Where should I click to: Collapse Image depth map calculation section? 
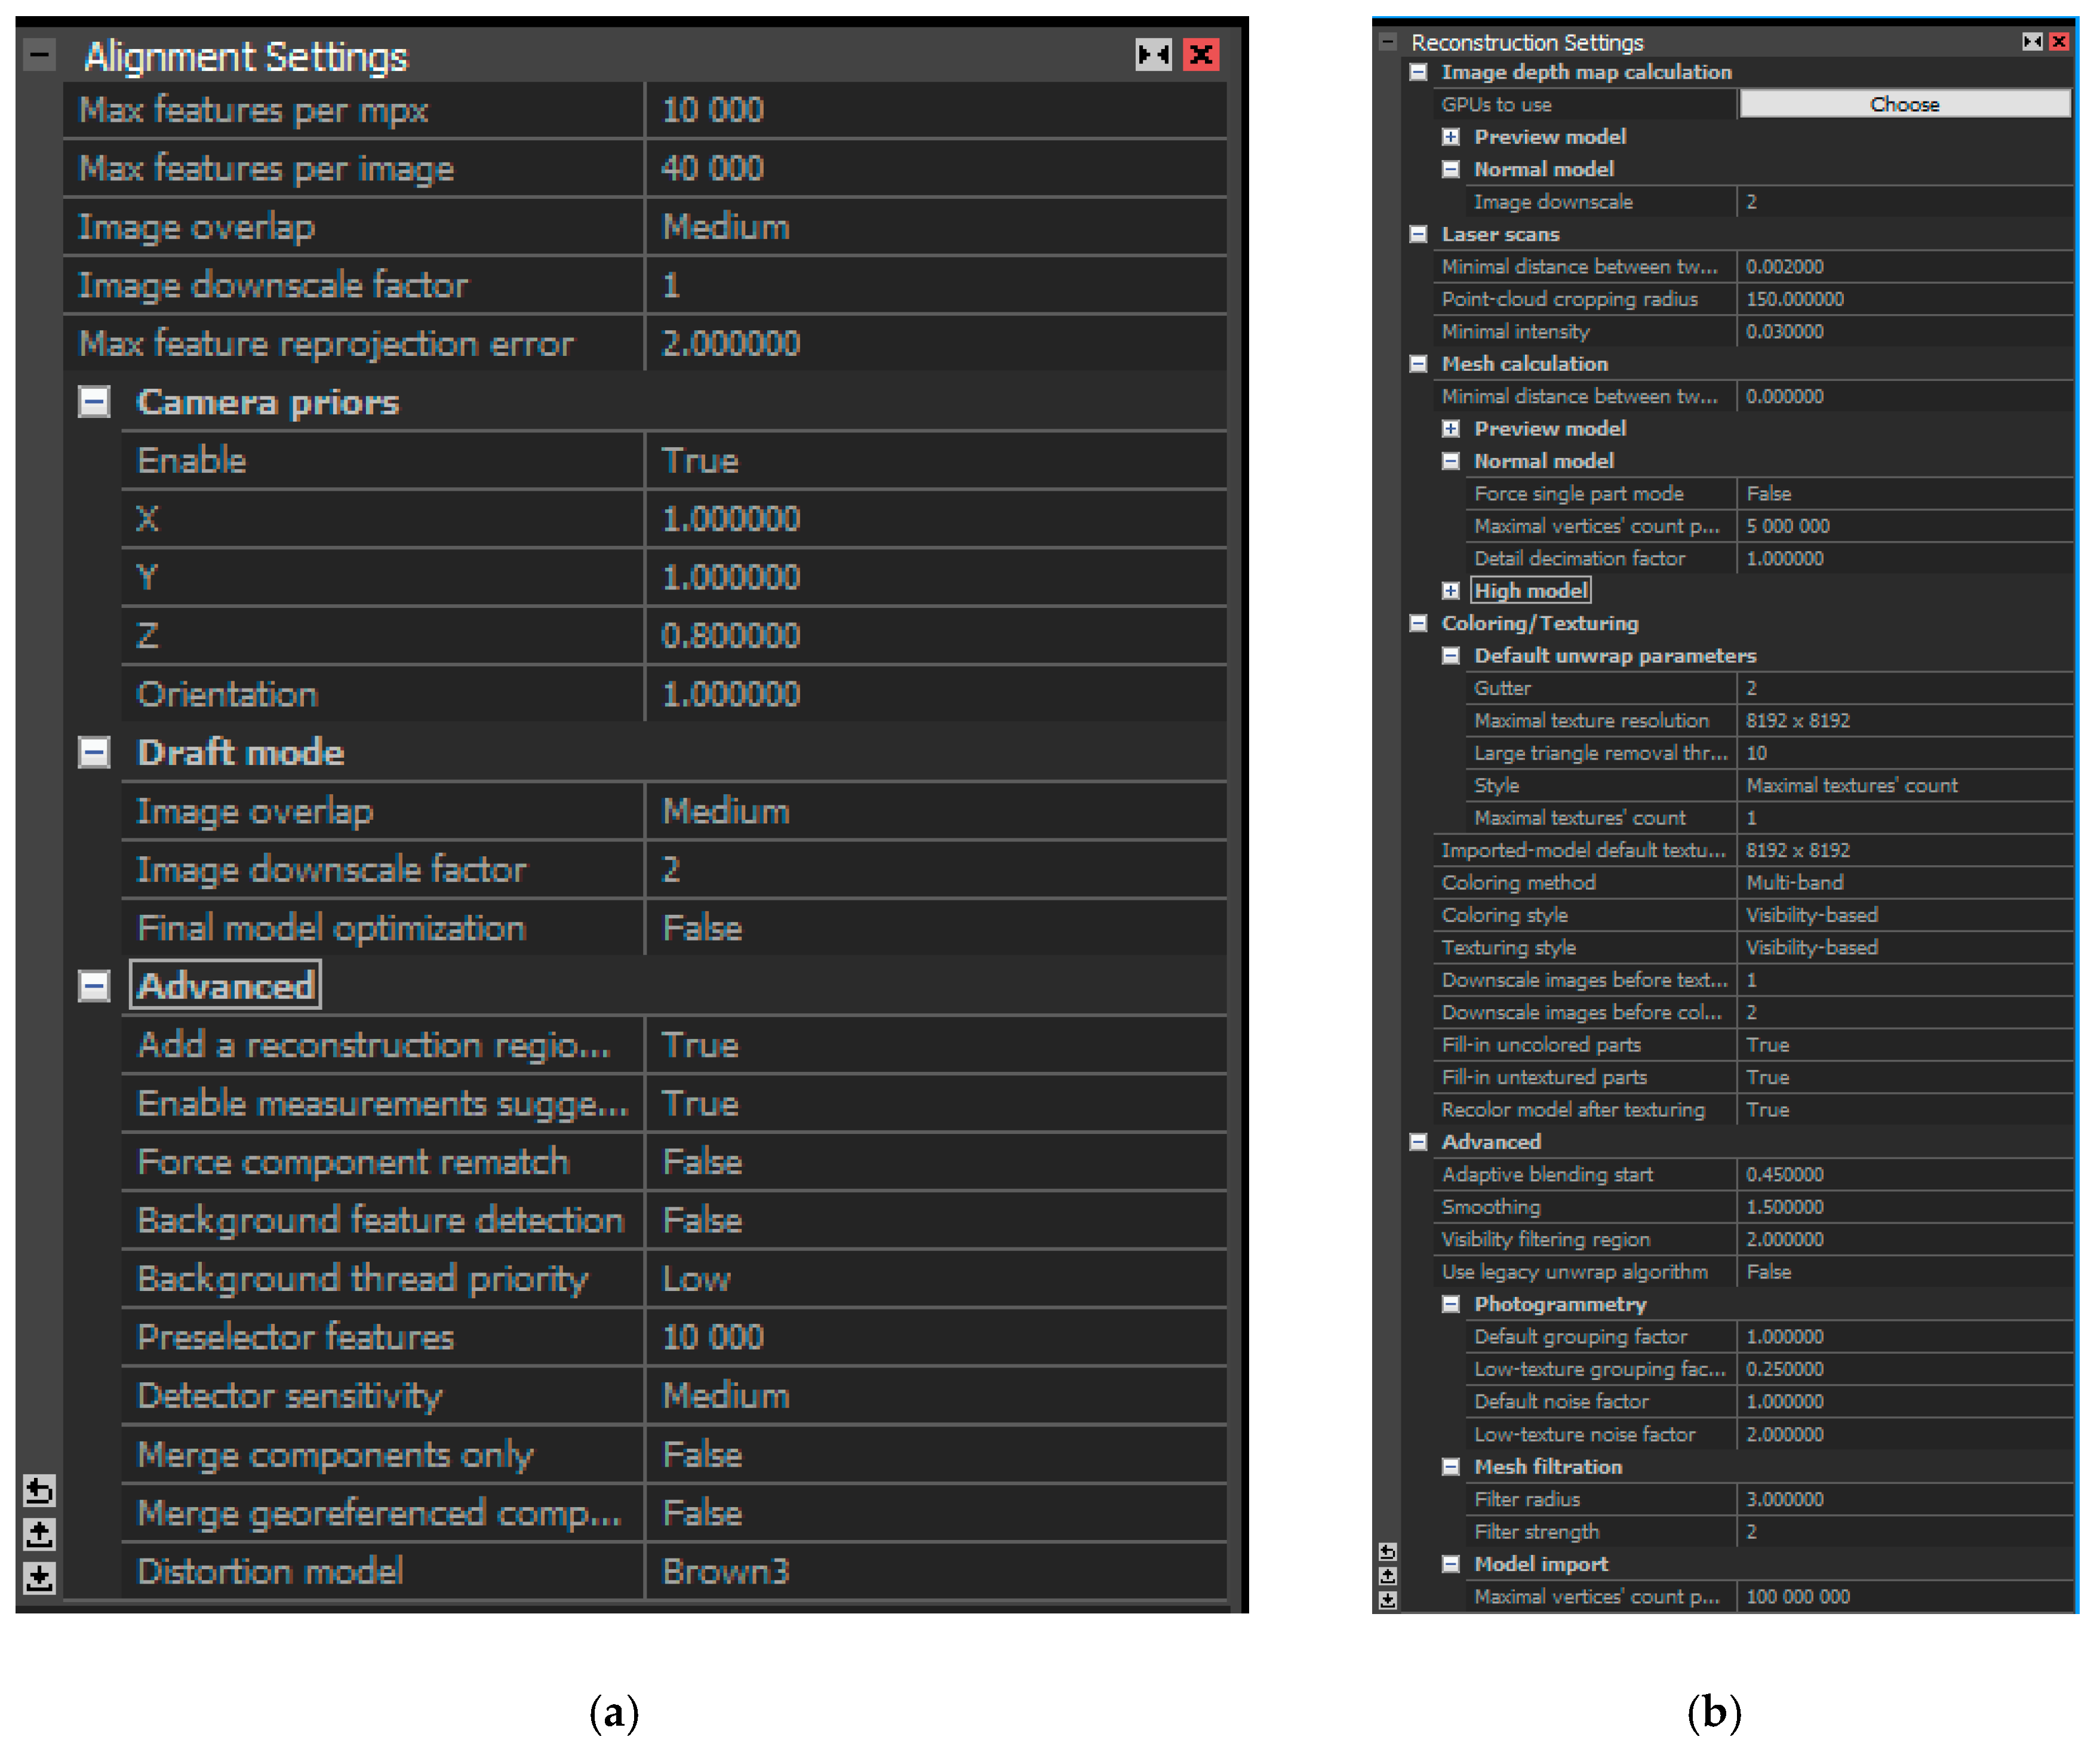coord(1418,72)
